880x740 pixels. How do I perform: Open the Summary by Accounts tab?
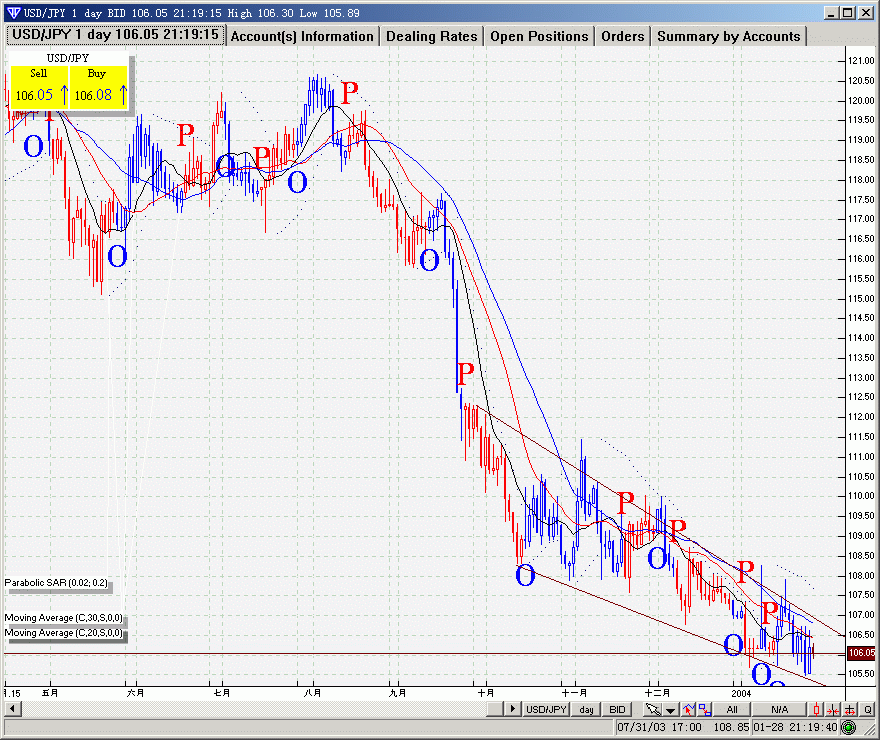tap(728, 36)
